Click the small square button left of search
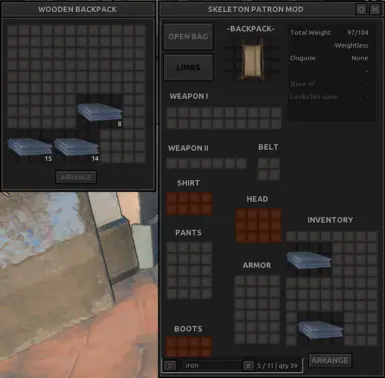 170,366
